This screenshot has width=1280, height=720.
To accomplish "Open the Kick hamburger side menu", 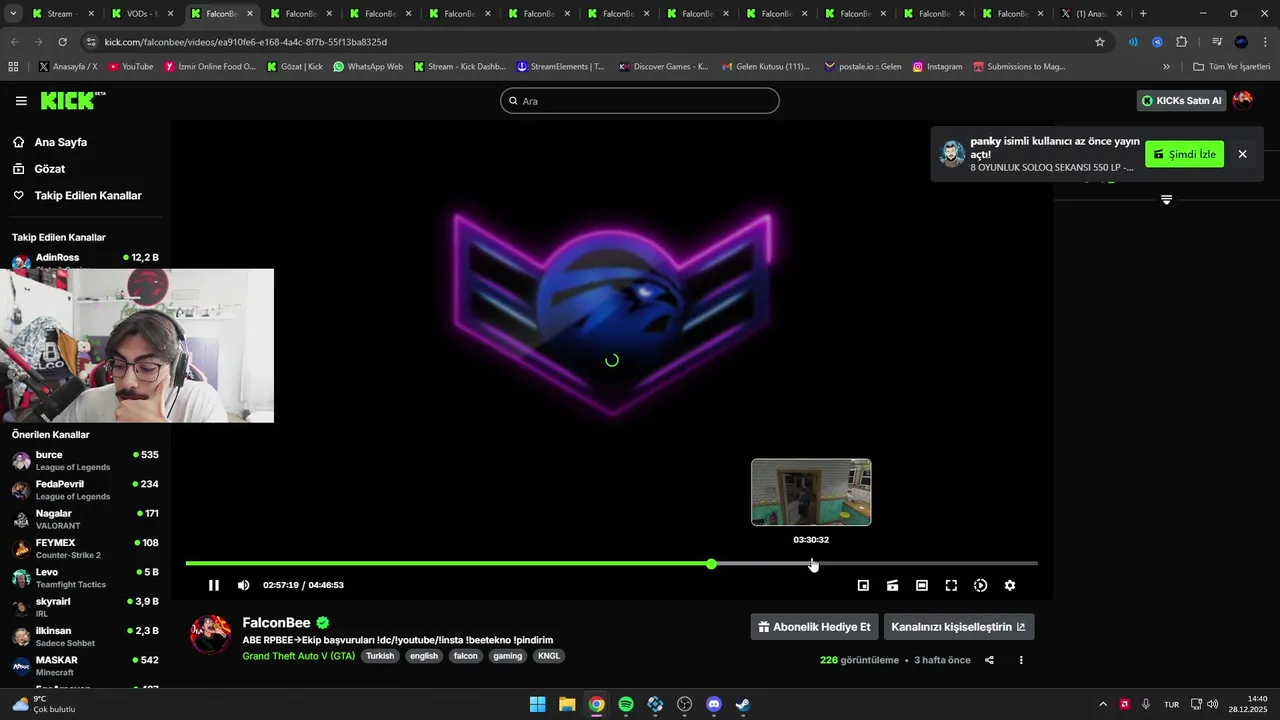I will [21, 100].
